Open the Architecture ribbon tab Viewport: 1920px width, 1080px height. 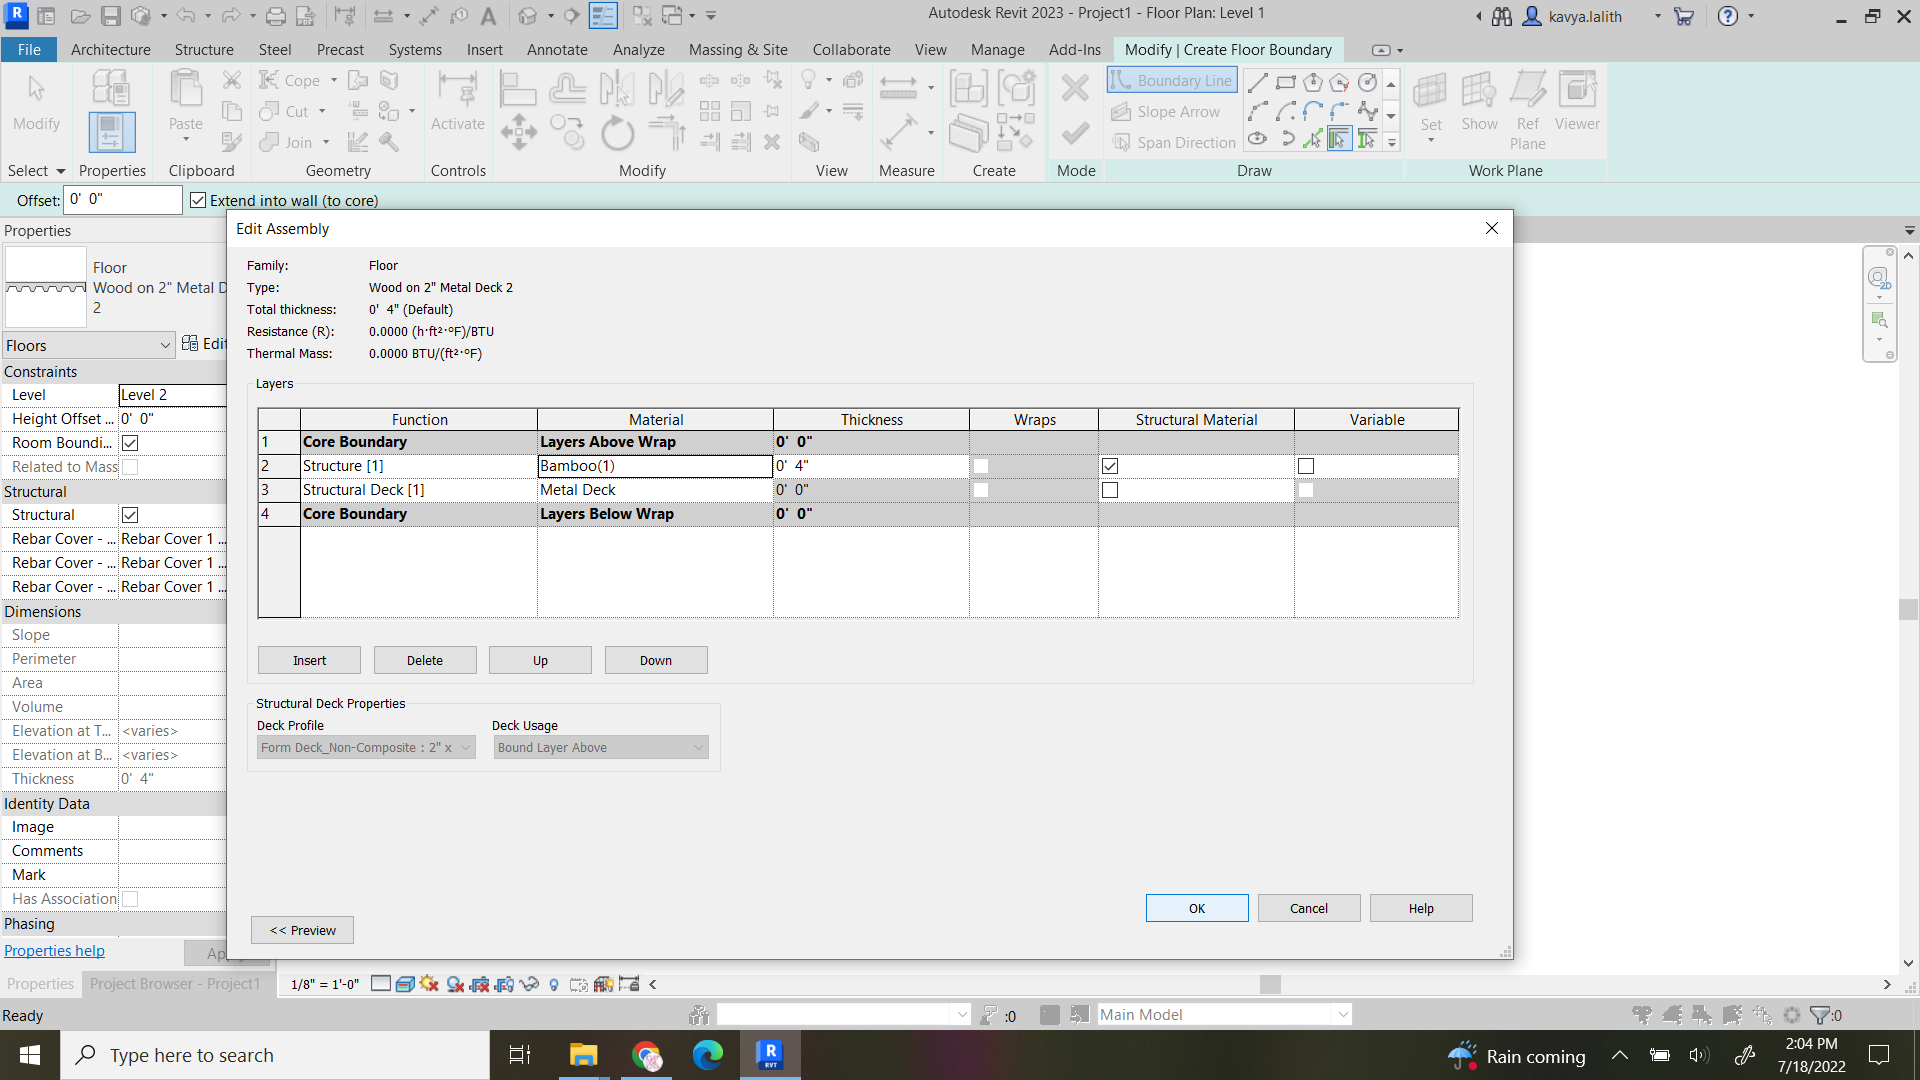point(110,49)
